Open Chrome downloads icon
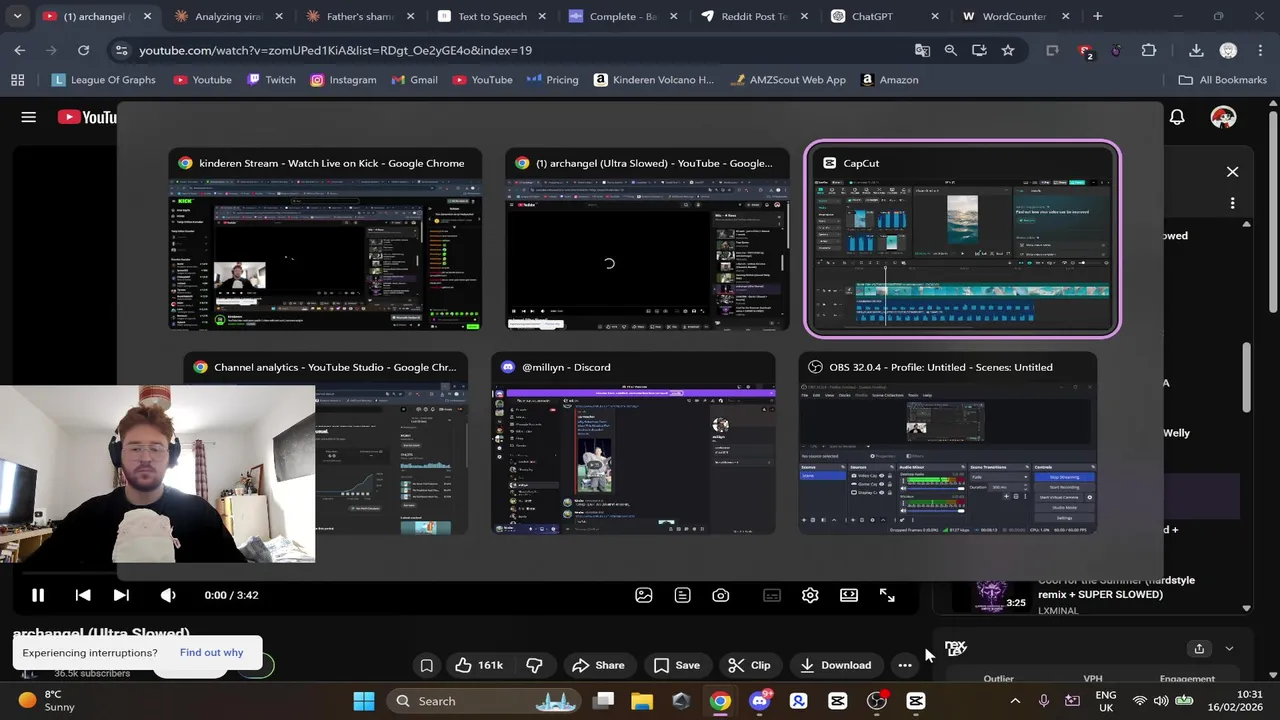Image resolution: width=1280 pixels, height=720 pixels. point(1196,50)
